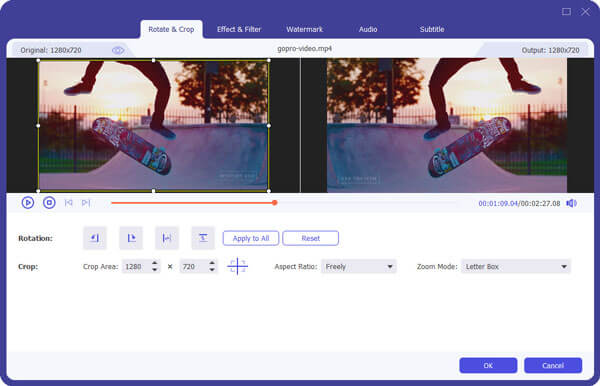Switch to the Audio tab
Viewport: 600px width, 386px height.
pyautogui.click(x=368, y=29)
